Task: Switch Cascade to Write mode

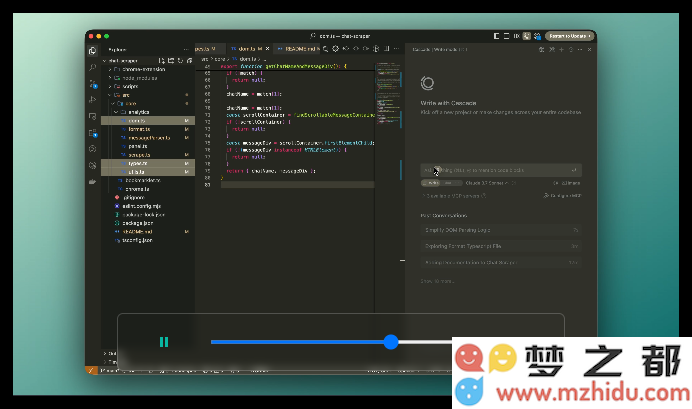Action: pyautogui.click(x=432, y=183)
